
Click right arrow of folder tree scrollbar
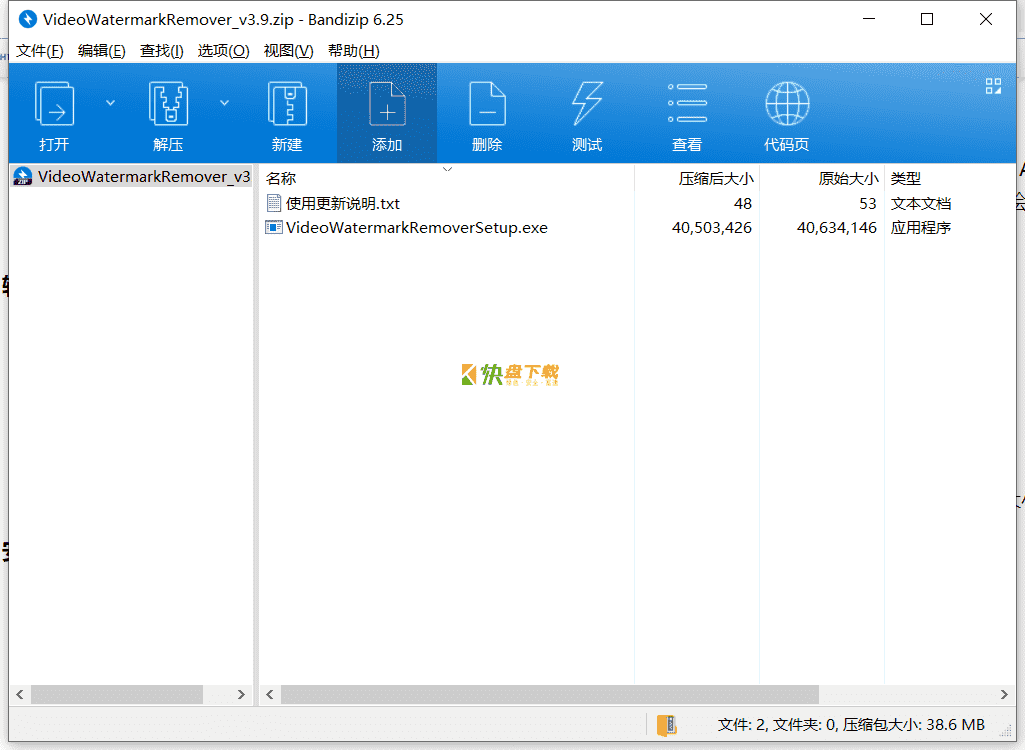pos(241,694)
